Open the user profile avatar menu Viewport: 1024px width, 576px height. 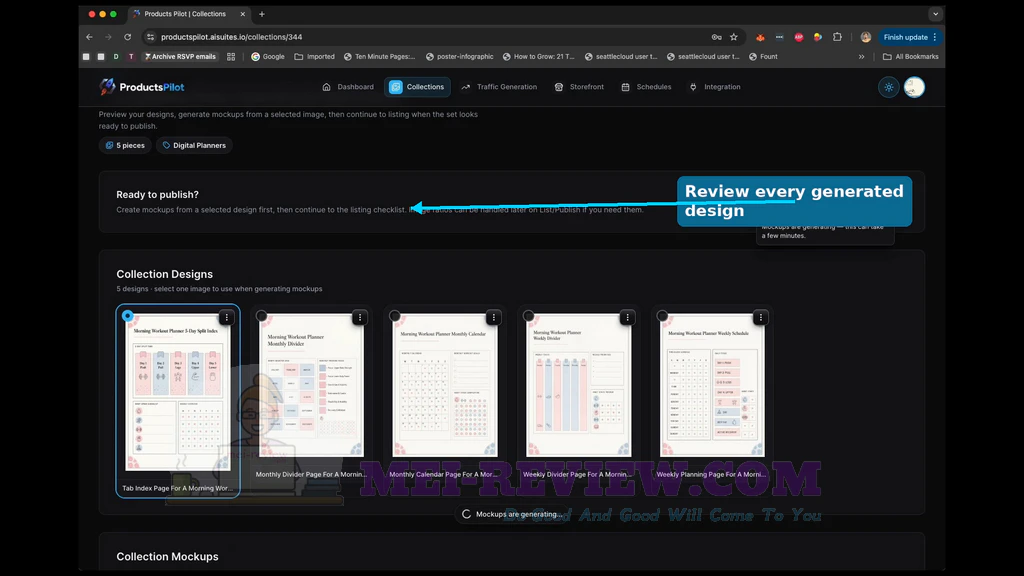pos(914,87)
